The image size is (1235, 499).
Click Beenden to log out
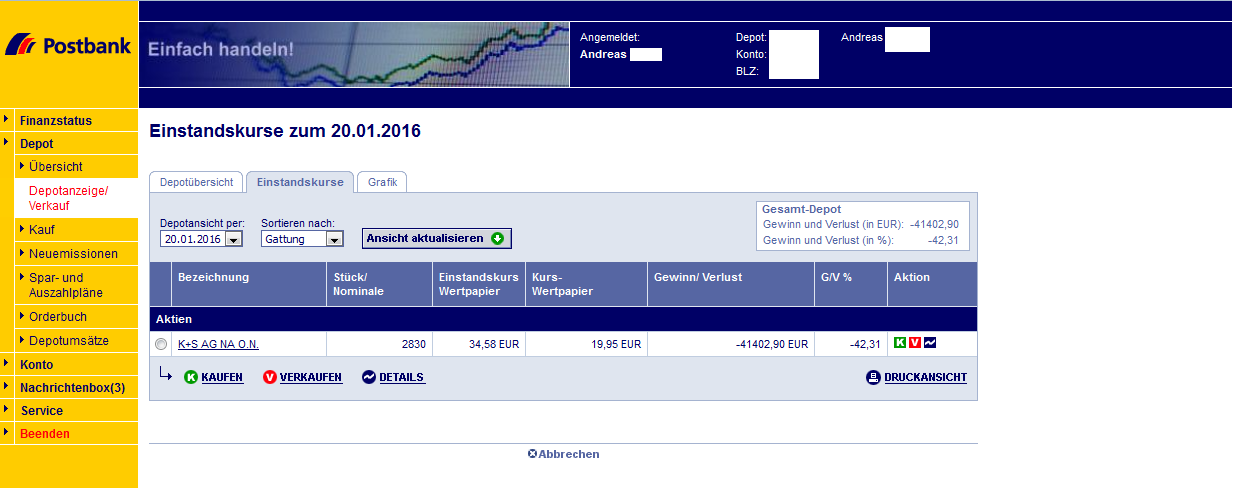tap(45, 434)
